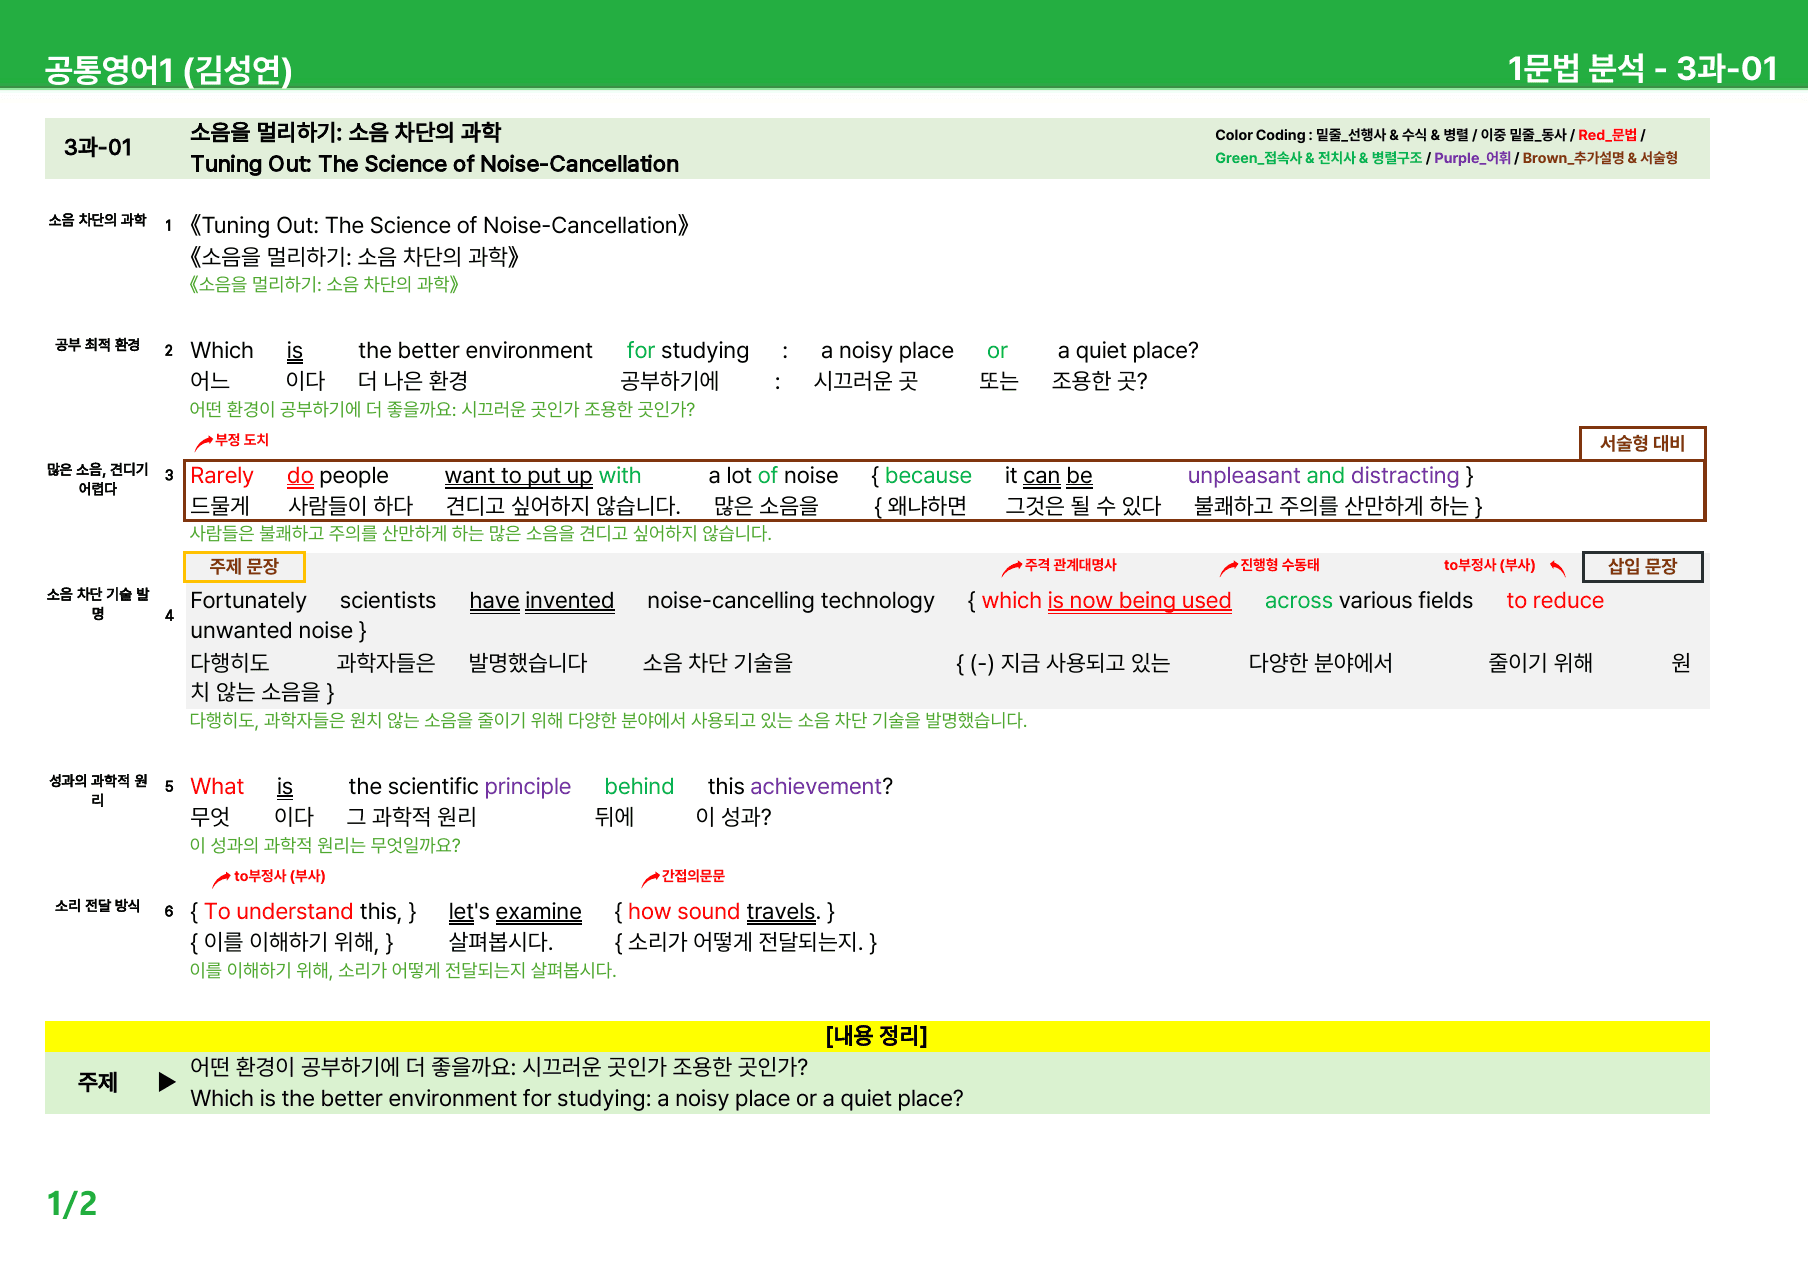Click the phrase a noisy place in sentence 2
The image size is (1809, 1278).
pyautogui.click(x=887, y=351)
